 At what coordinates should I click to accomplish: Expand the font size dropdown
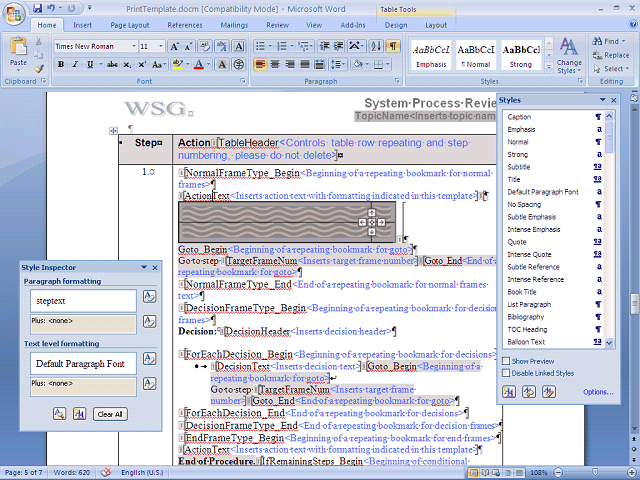[x=160, y=47]
